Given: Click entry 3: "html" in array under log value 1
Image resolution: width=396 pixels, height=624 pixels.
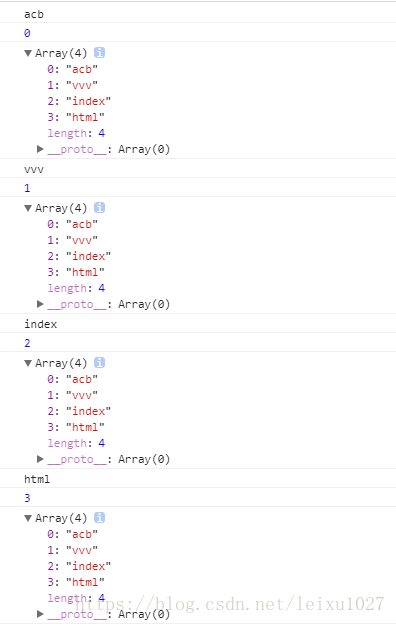Looking at the screenshot, I should coord(76,272).
